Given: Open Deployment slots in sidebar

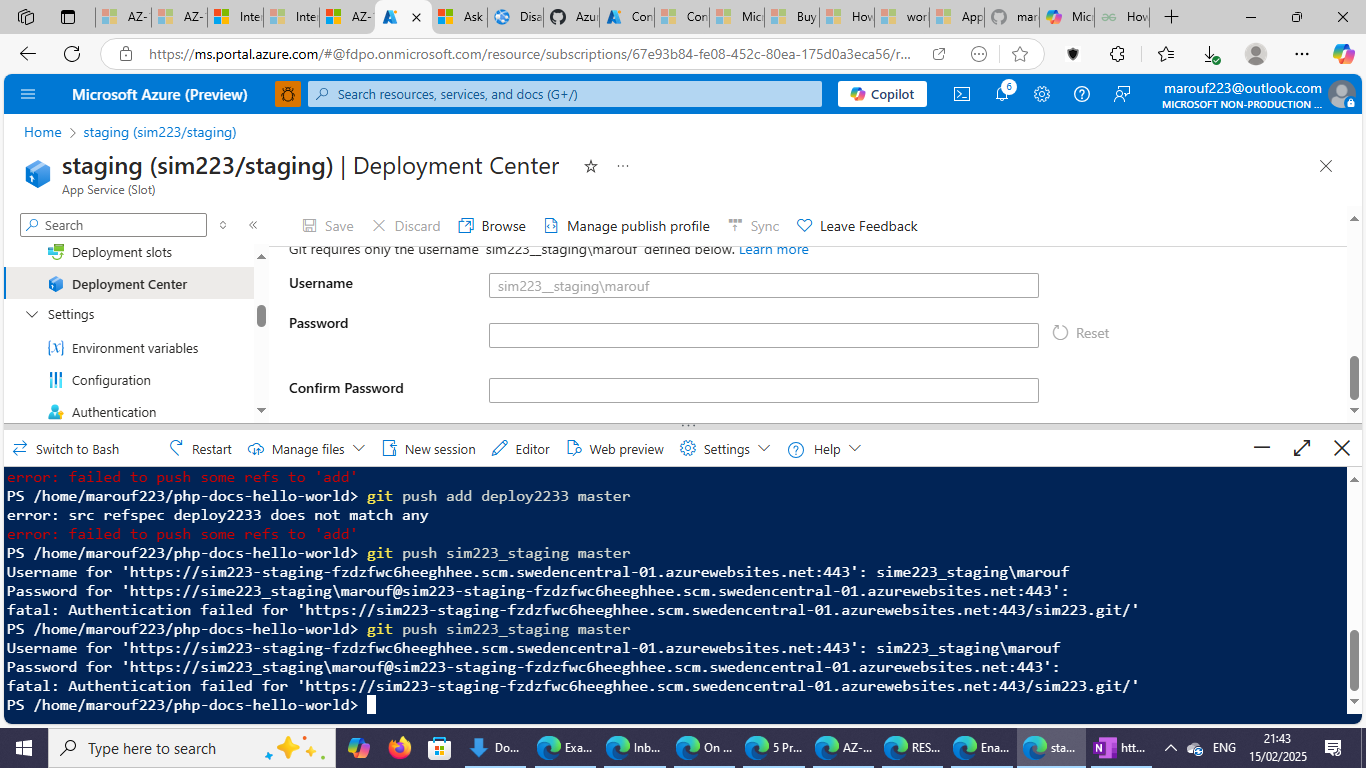Looking at the screenshot, I should coord(122,252).
